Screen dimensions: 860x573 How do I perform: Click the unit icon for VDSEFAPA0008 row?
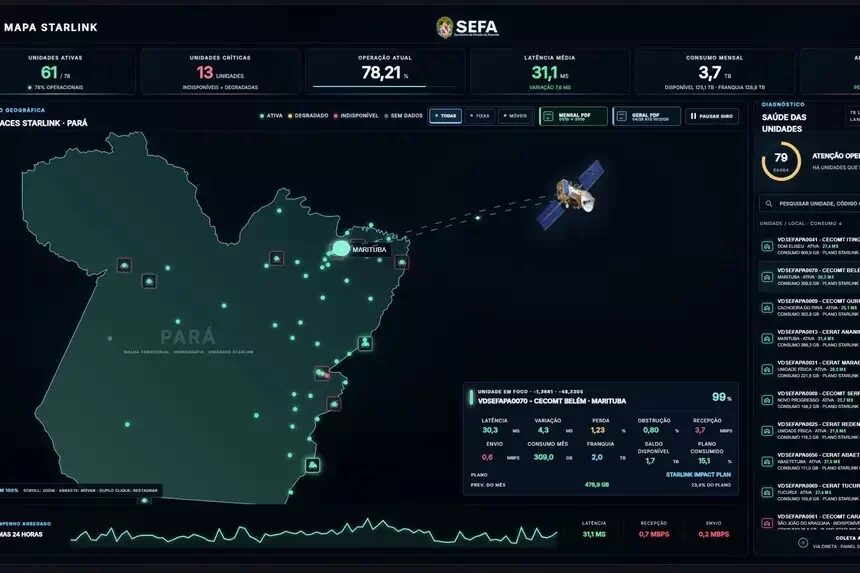coord(767,400)
